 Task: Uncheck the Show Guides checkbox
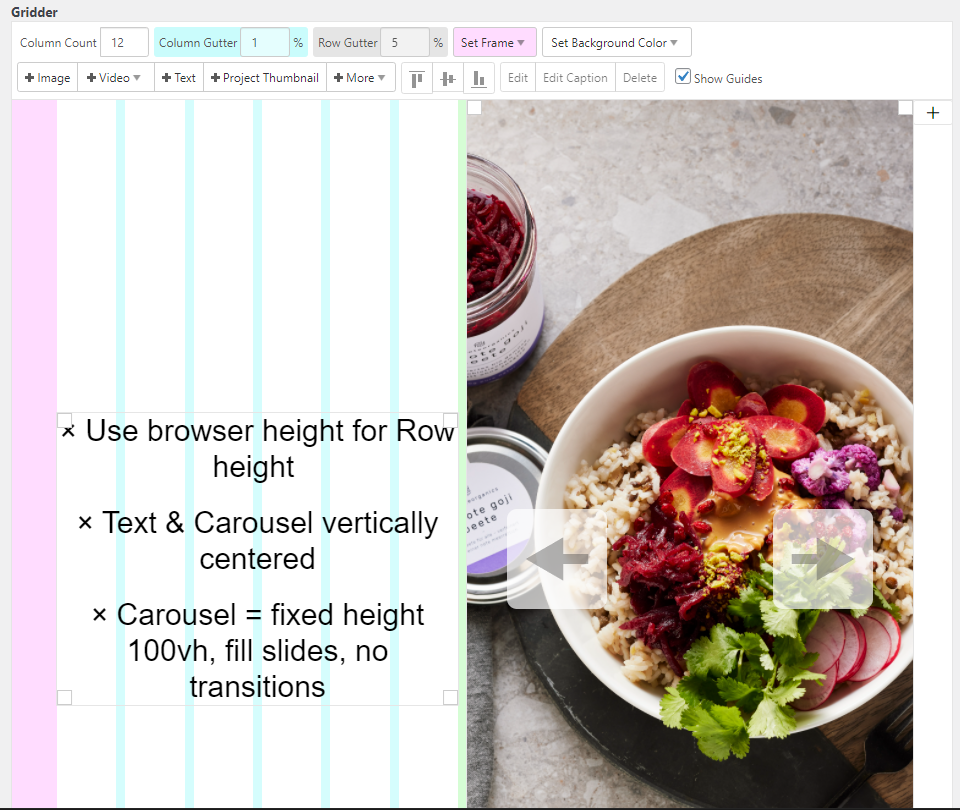pyautogui.click(x=683, y=77)
